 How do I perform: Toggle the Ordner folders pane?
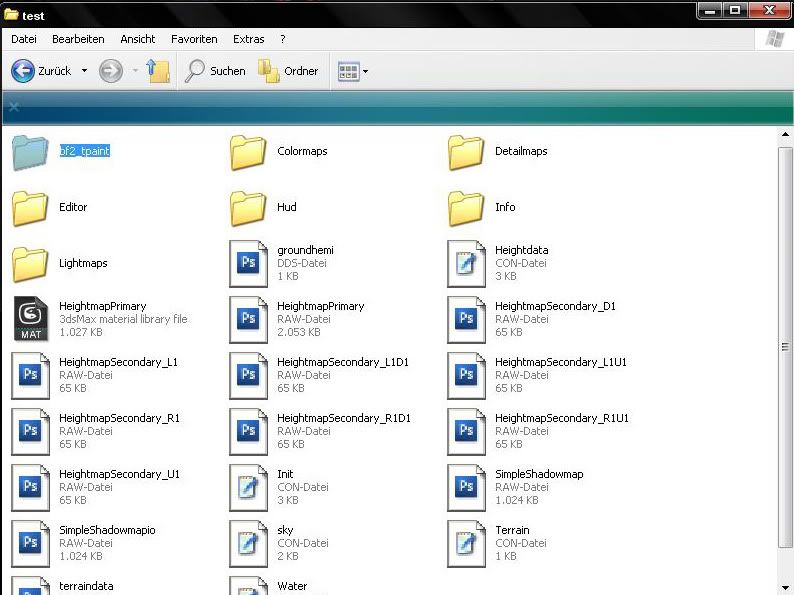[x=288, y=71]
